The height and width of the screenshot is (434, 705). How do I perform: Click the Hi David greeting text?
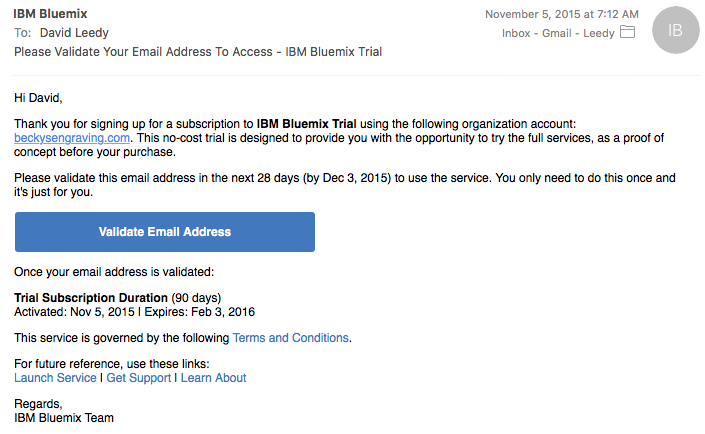point(38,98)
